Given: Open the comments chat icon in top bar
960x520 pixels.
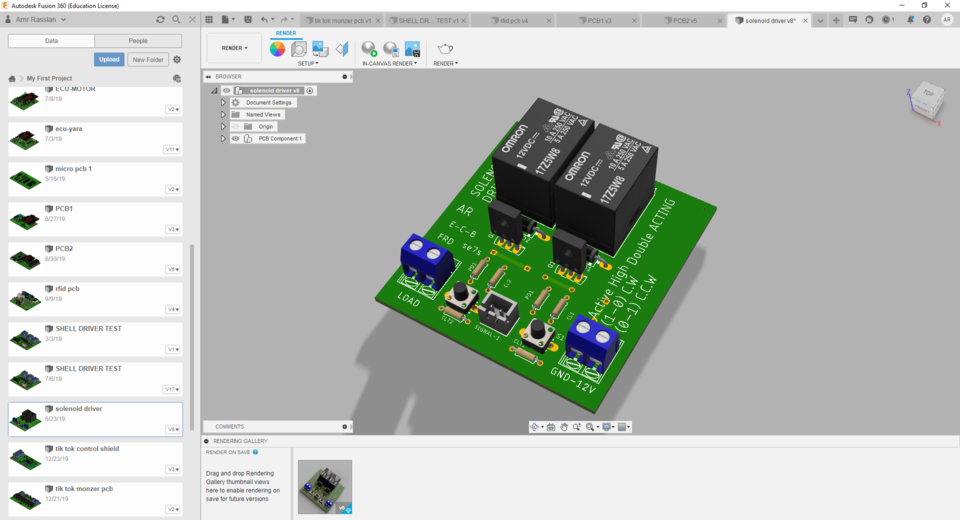Looking at the screenshot, I should pyautogui.click(x=853, y=20).
